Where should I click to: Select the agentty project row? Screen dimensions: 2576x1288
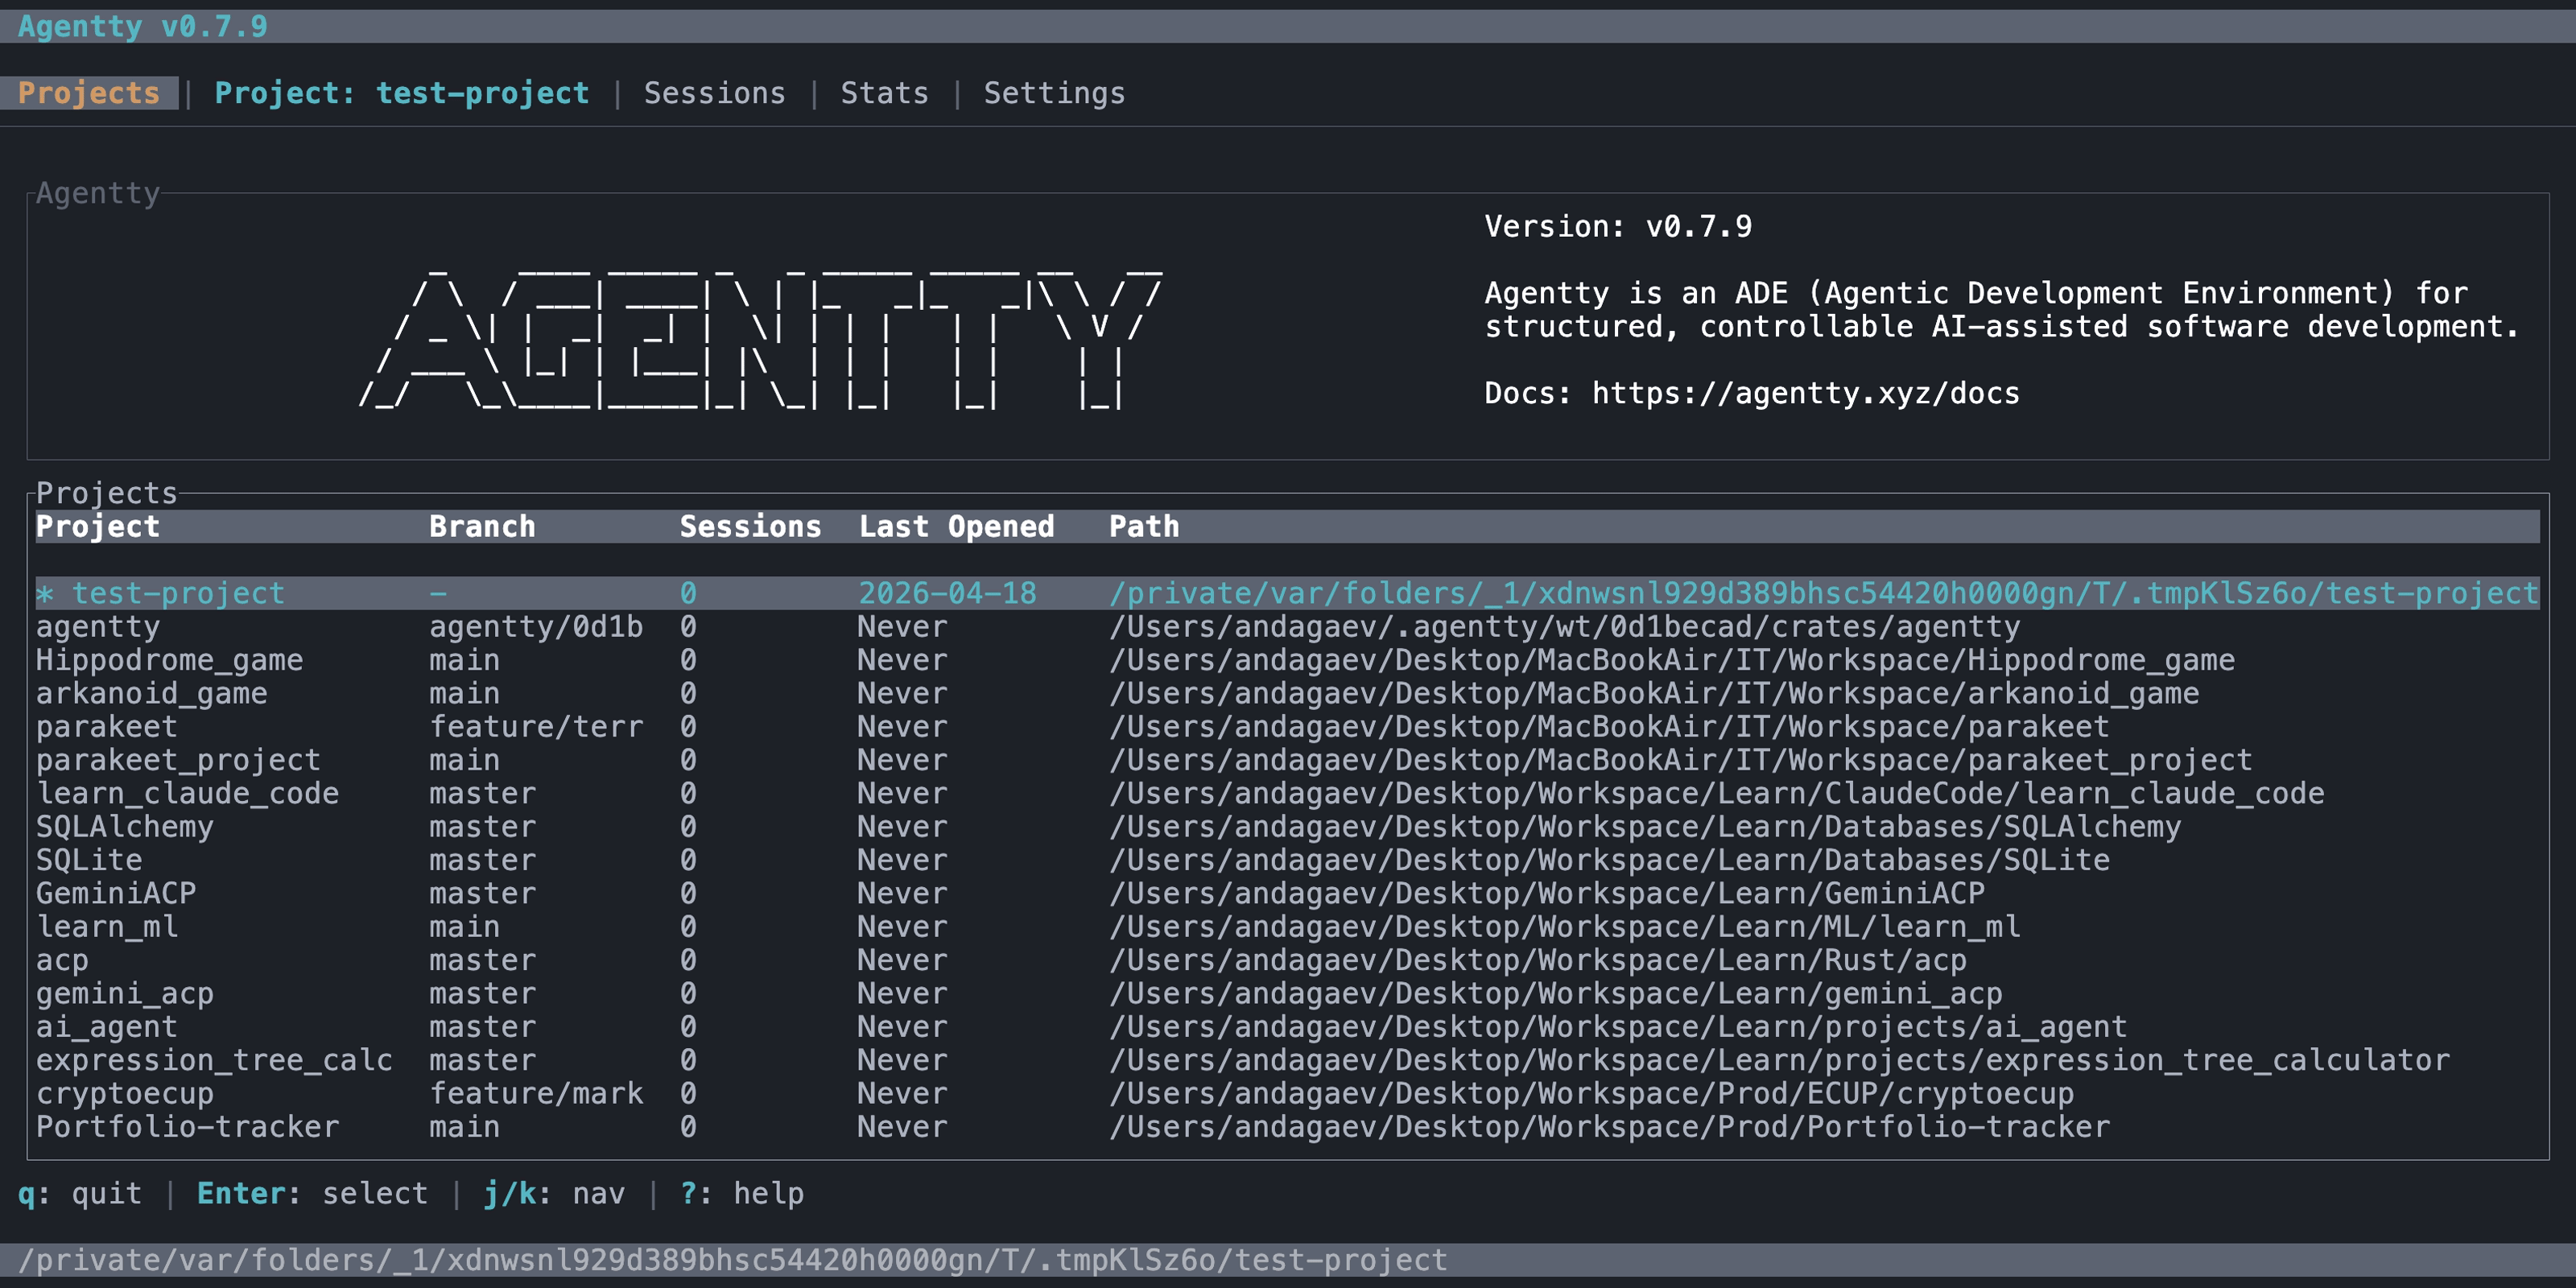coord(98,626)
